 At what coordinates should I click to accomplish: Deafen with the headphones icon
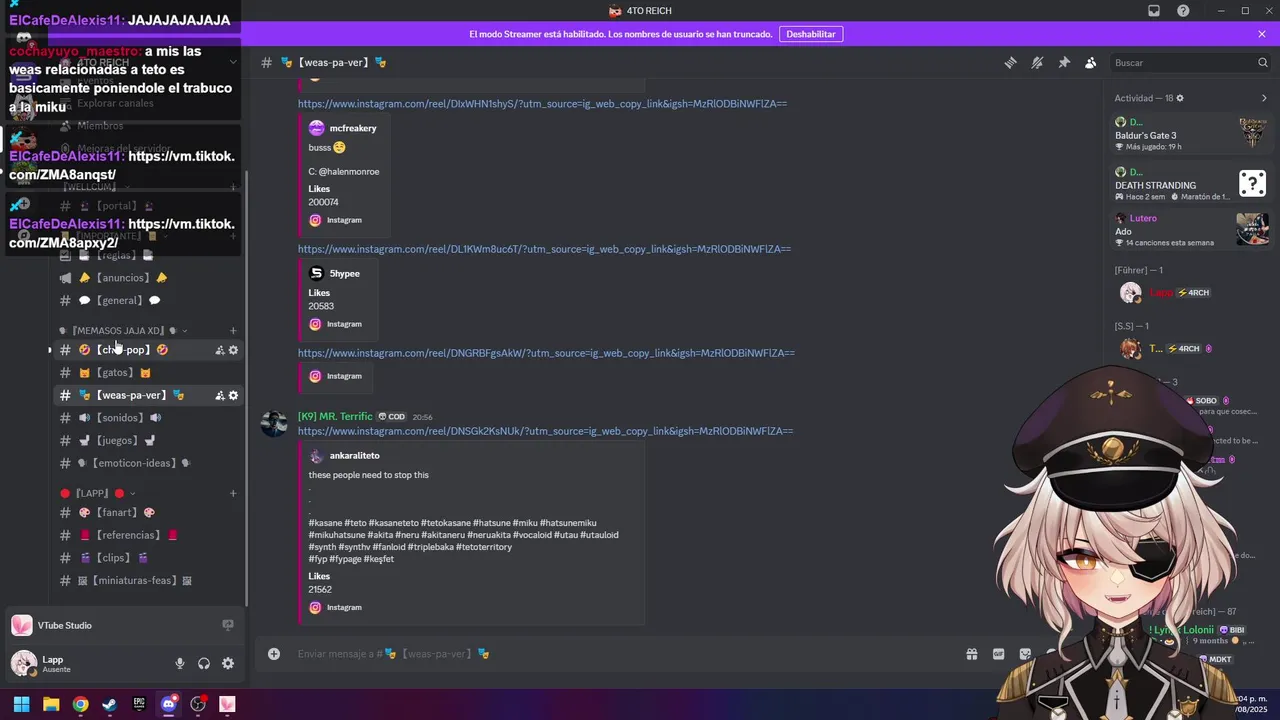click(x=204, y=663)
